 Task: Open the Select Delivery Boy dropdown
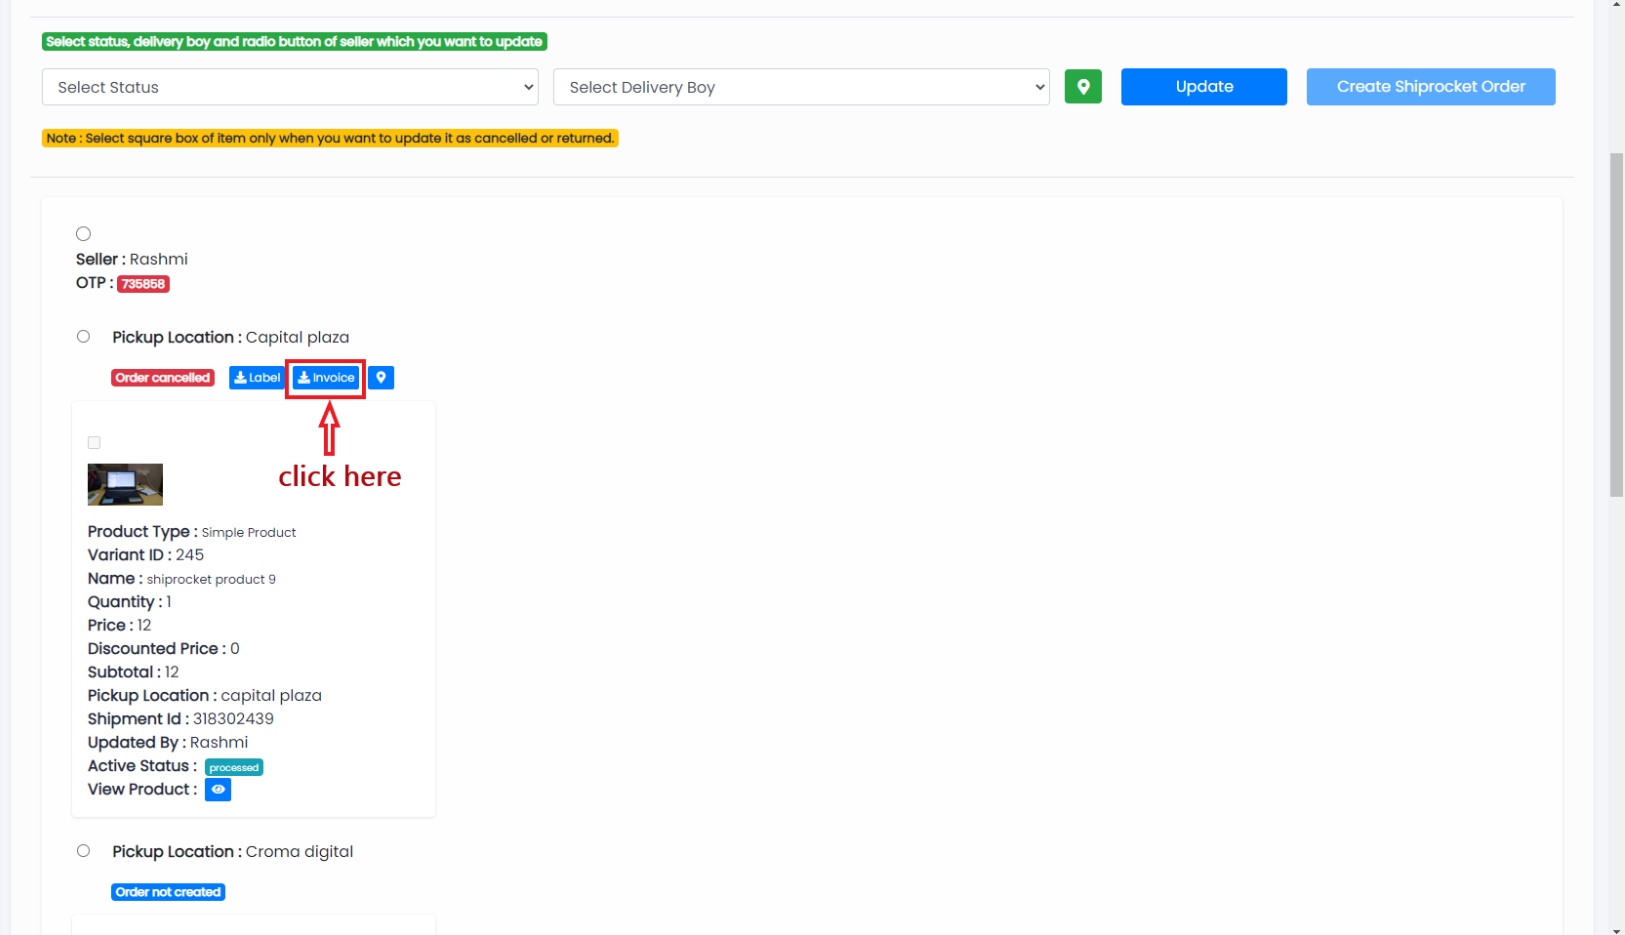click(x=801, y=87)
